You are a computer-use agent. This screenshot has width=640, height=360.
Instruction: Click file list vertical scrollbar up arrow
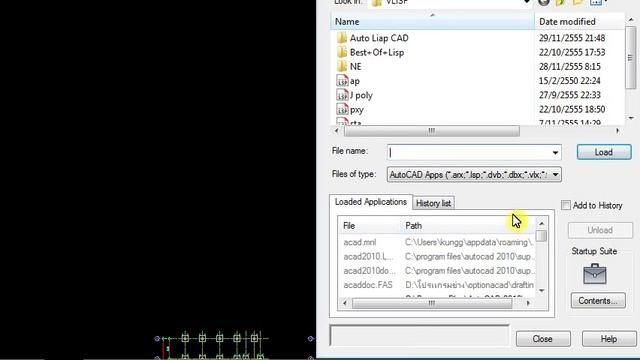(631, 20)
